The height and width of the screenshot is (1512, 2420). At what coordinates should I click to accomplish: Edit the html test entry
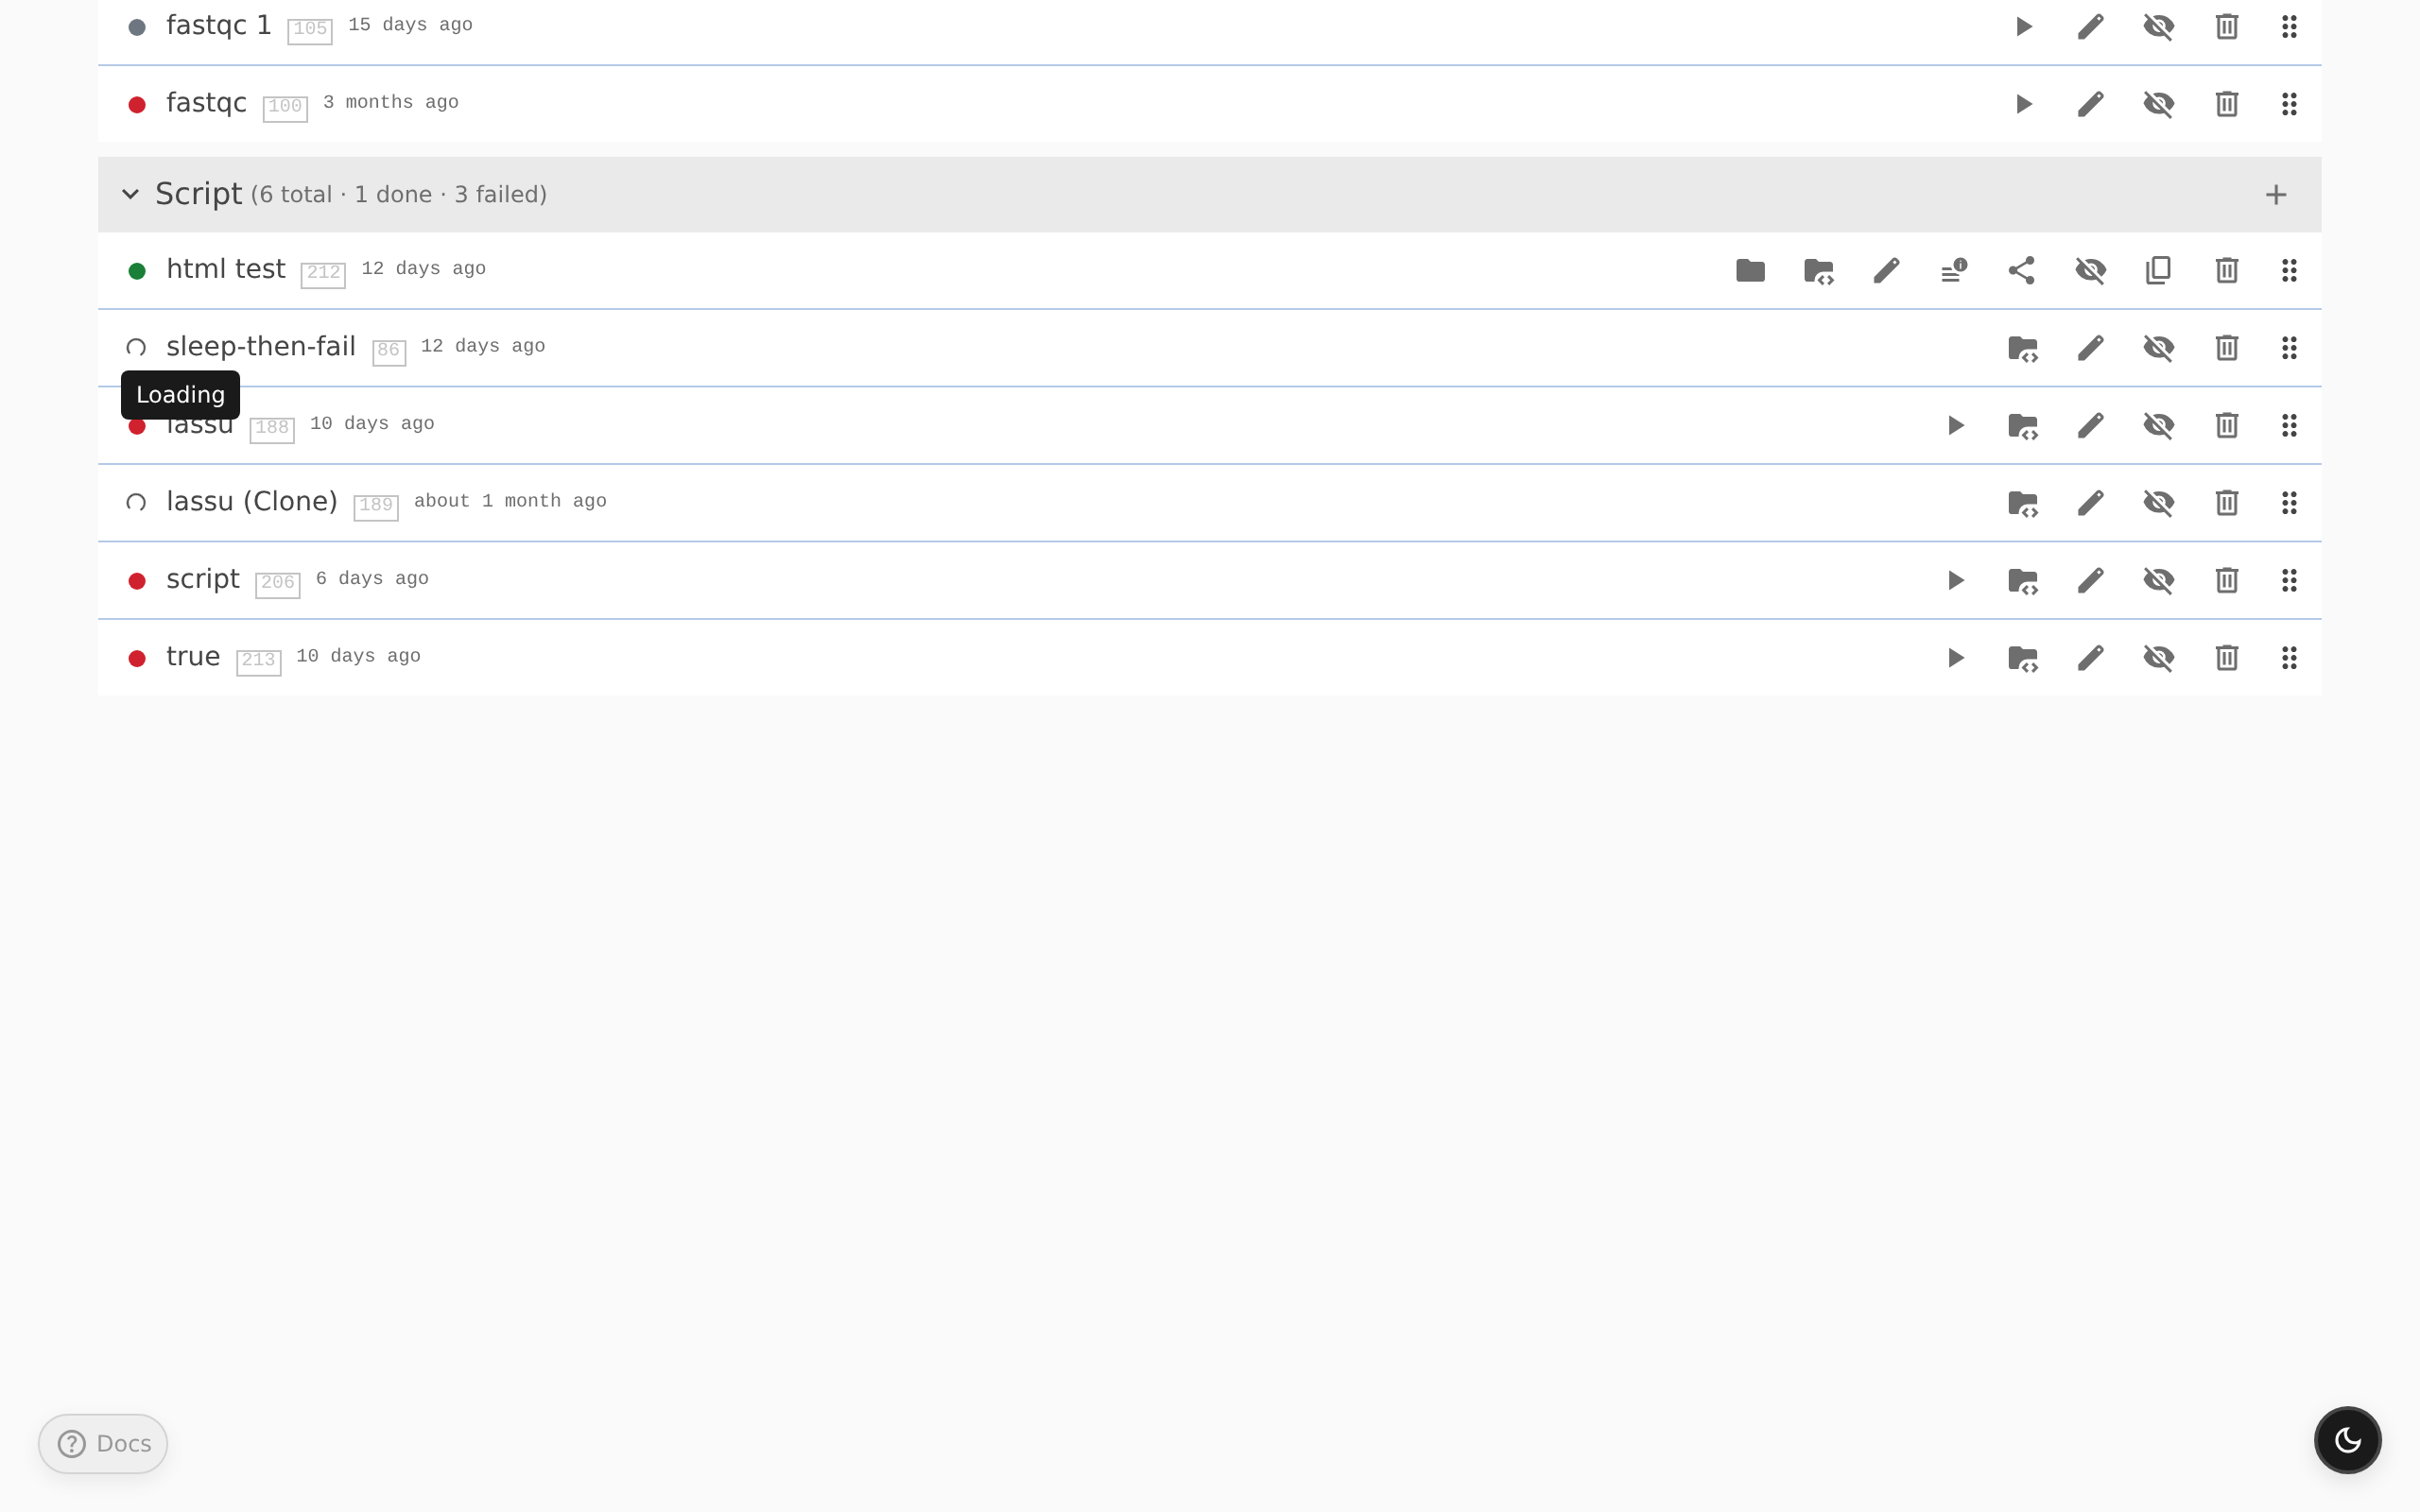[1887, 271]
